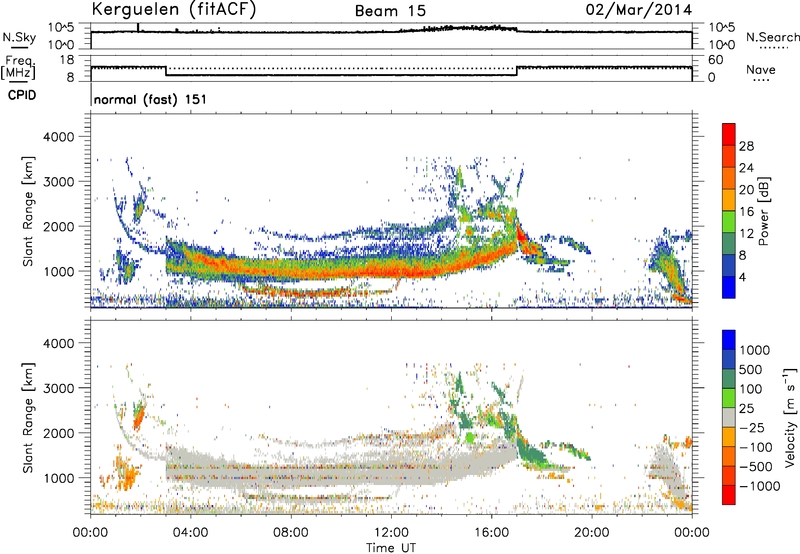Click the 'Time UT' axis label

(391, 548)
